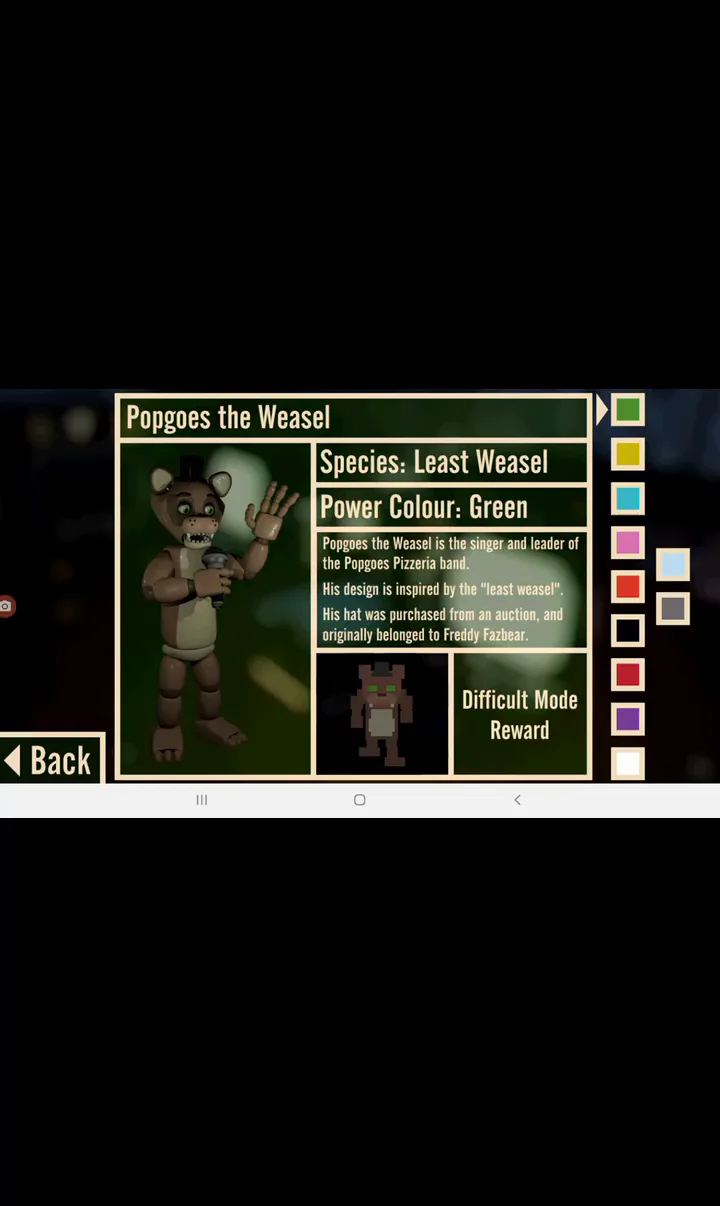Image resolution: width=720 pixels, height=1206 pixels.
Task: Click the 'singer and leader' description line
Action: point(451,553)
